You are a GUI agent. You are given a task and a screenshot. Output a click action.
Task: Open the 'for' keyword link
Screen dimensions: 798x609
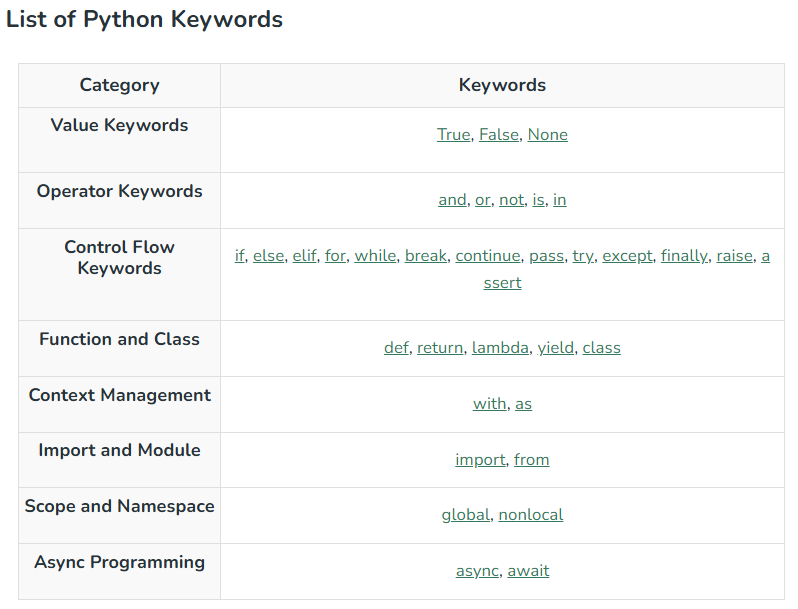(x=335, y=256)
